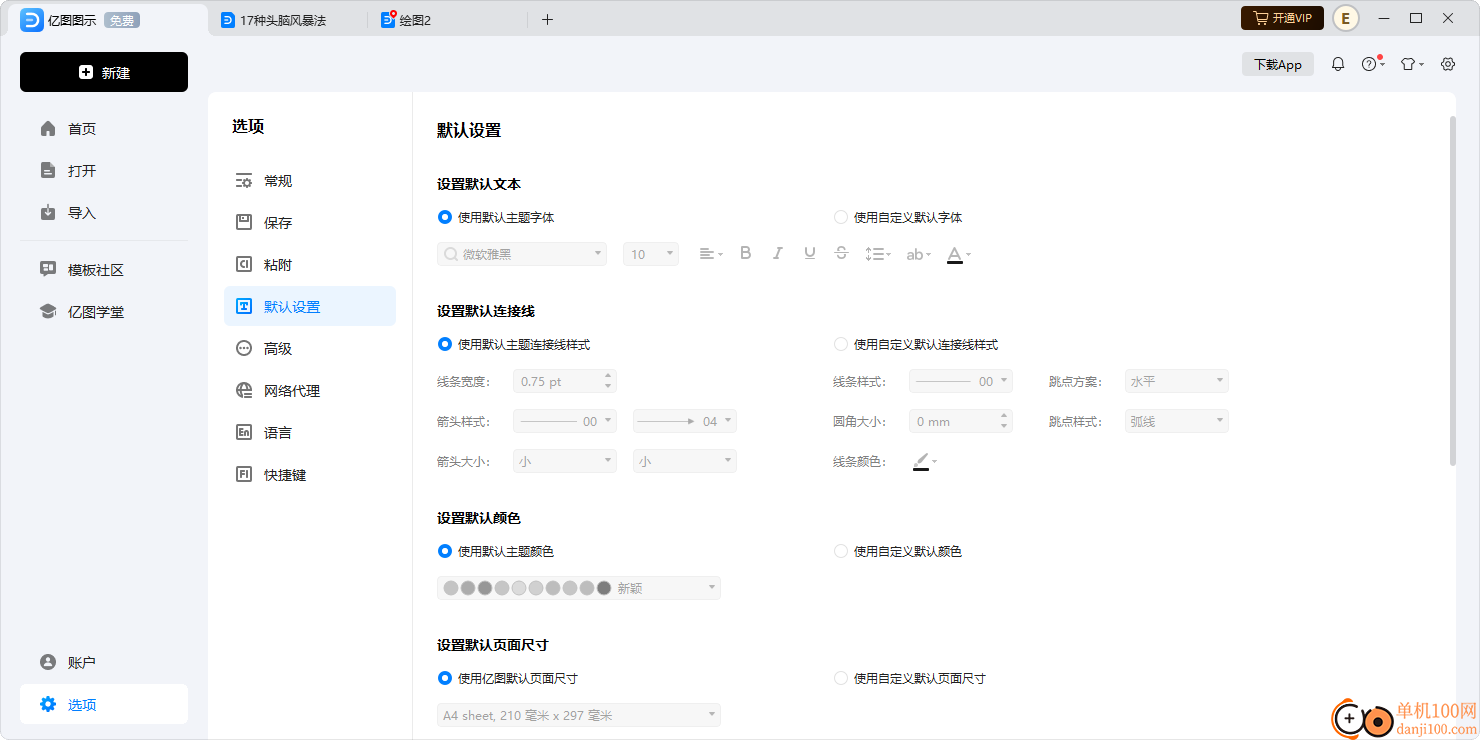Select 使用默认主题颜色 radio button
Screen dimensions: 1480x740
pos(445,551)
